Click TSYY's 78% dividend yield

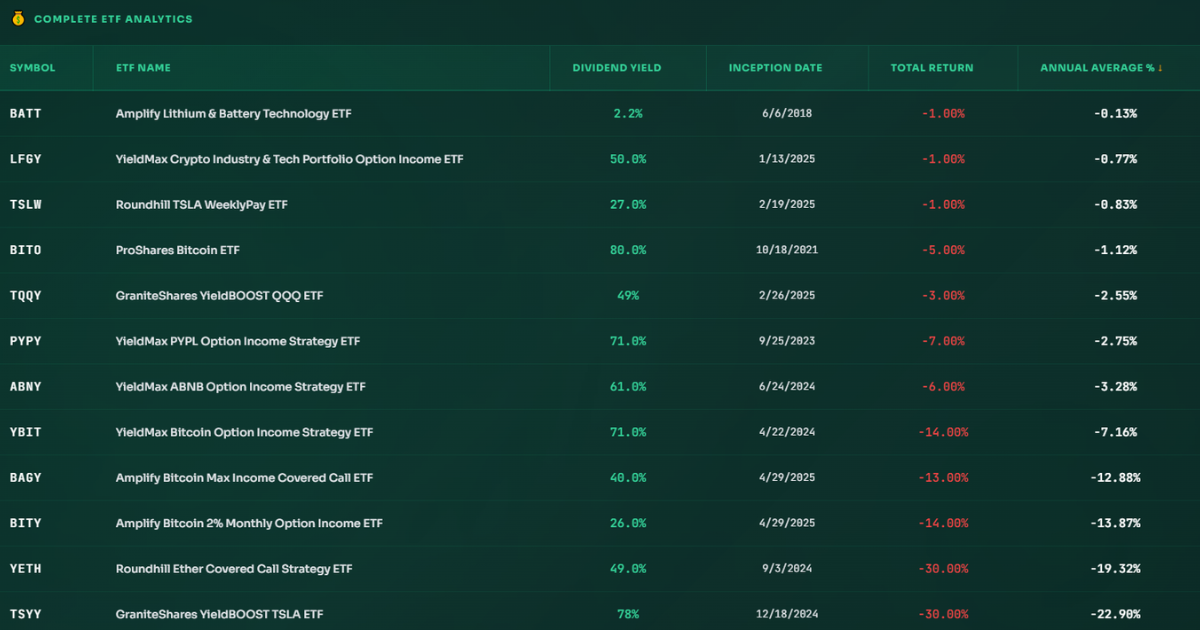pos(628,614)
